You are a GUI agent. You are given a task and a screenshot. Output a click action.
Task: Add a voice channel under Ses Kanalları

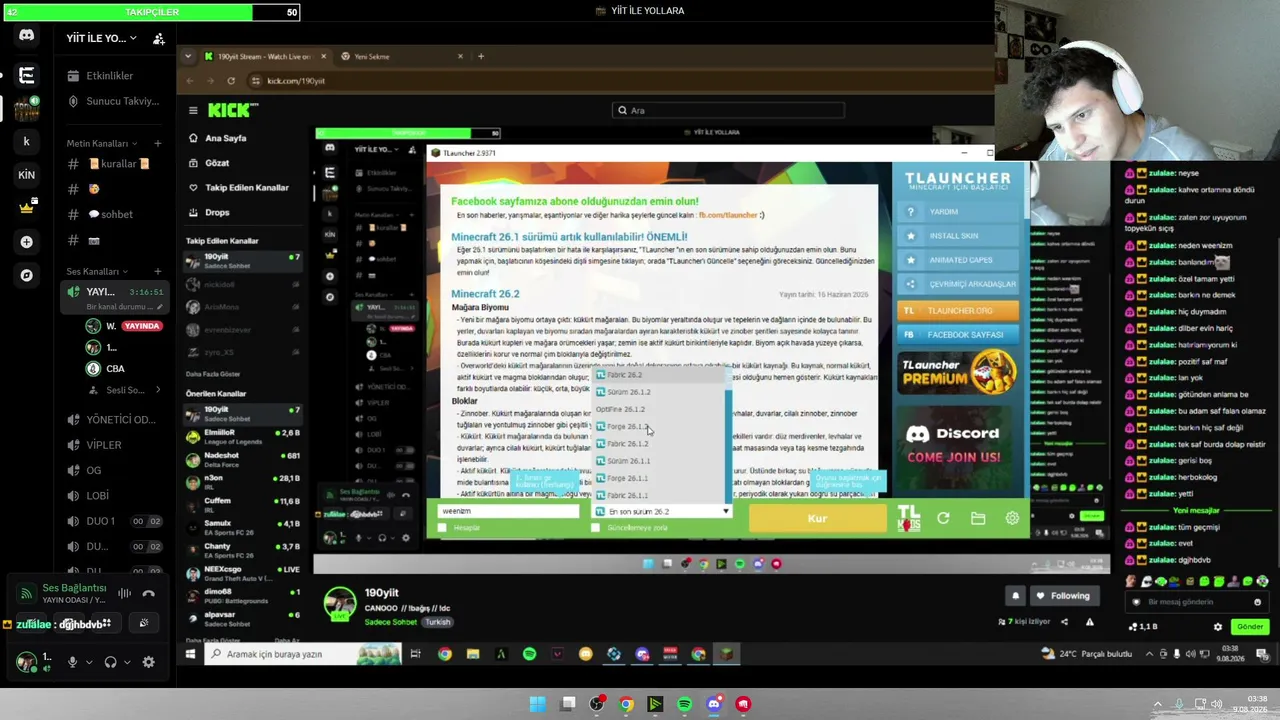[157, 271]
